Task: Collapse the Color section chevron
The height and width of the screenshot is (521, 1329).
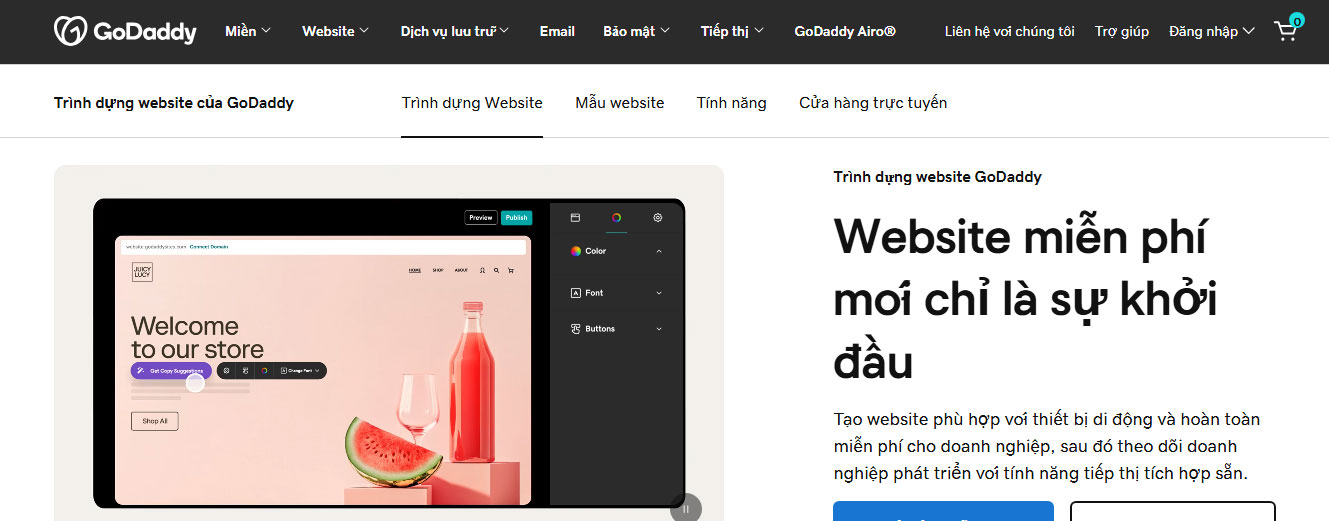Action: point(659,251)
